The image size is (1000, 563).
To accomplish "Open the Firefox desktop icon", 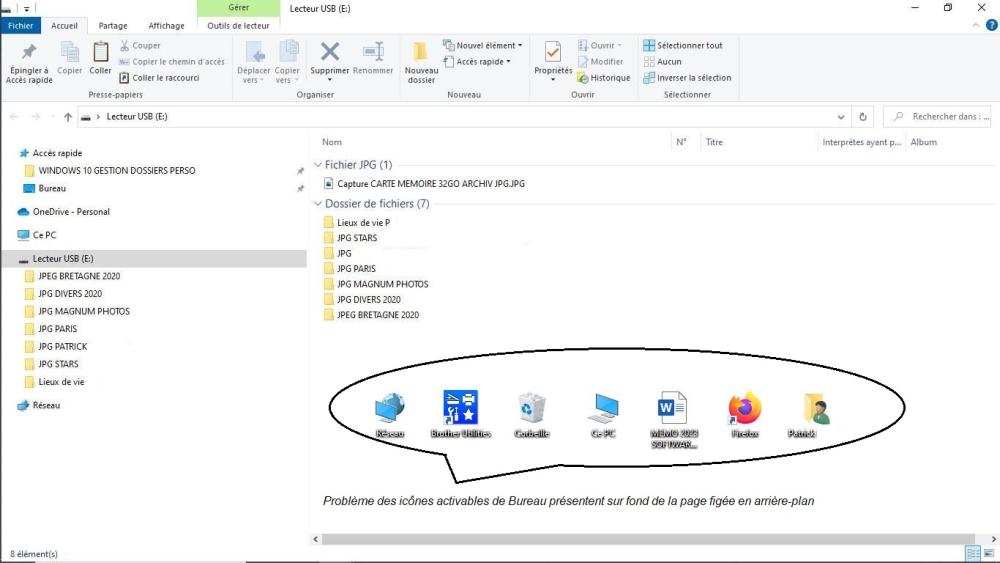I will click(x=744, y=410).
